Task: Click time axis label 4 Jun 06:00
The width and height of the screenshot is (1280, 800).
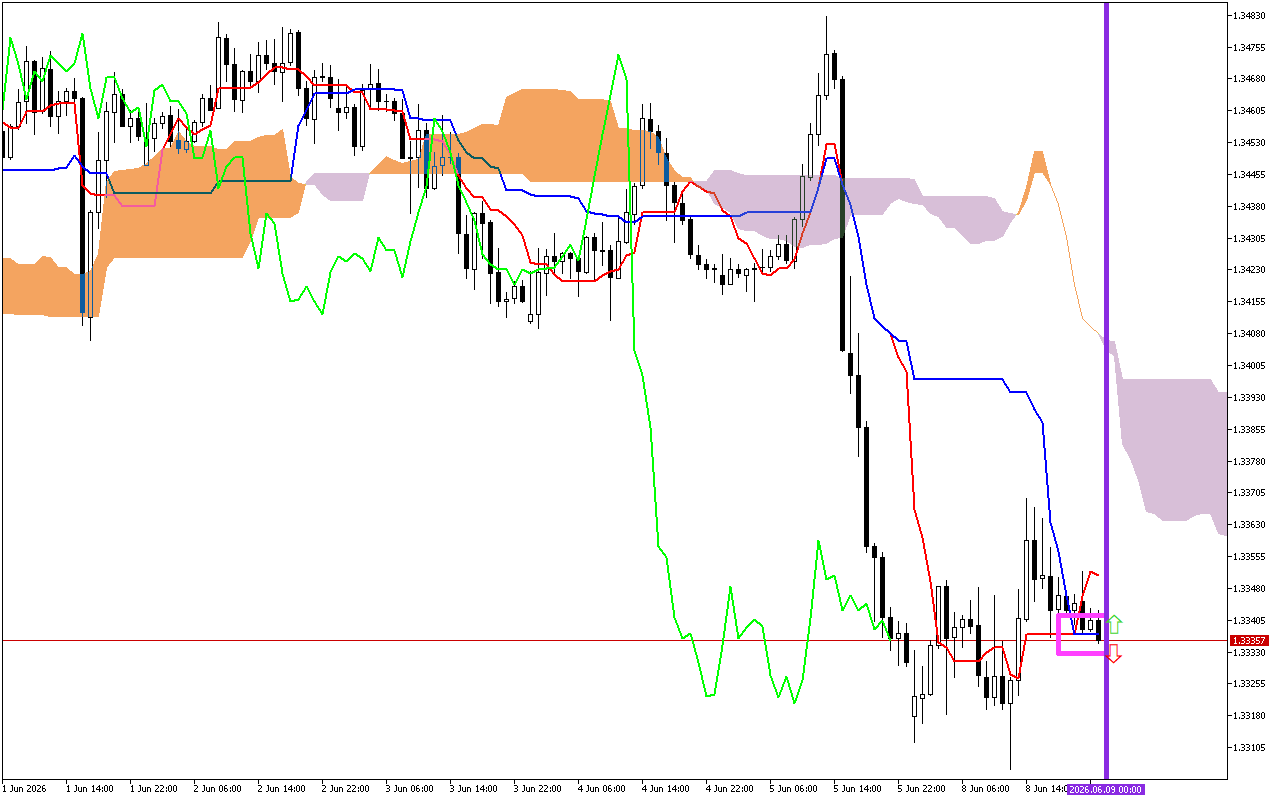Action: [602, 789]
